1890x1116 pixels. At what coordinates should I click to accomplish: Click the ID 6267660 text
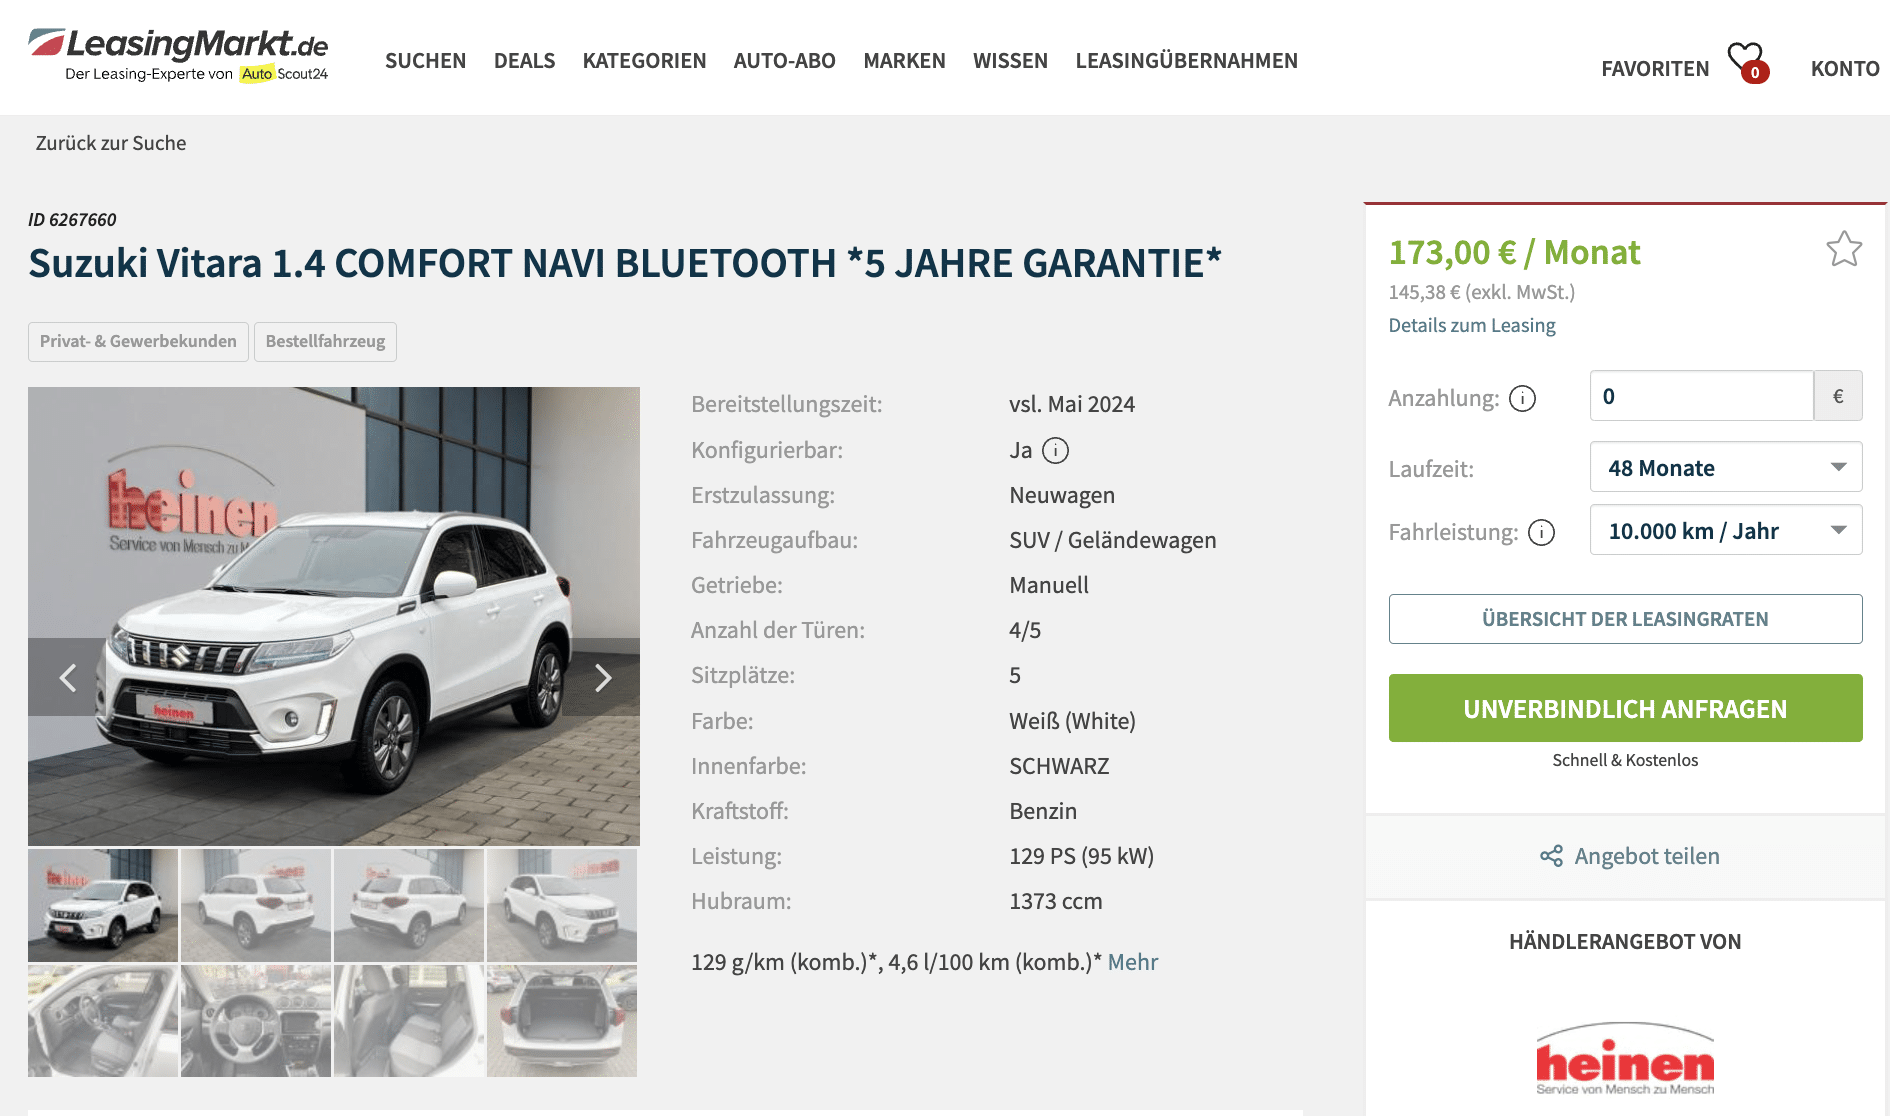(x=72, y=220)
